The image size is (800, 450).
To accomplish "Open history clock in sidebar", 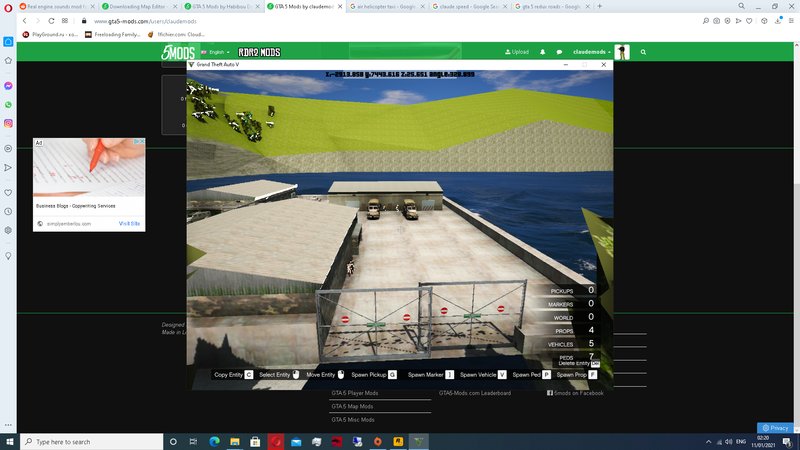I will pos(8,211).
